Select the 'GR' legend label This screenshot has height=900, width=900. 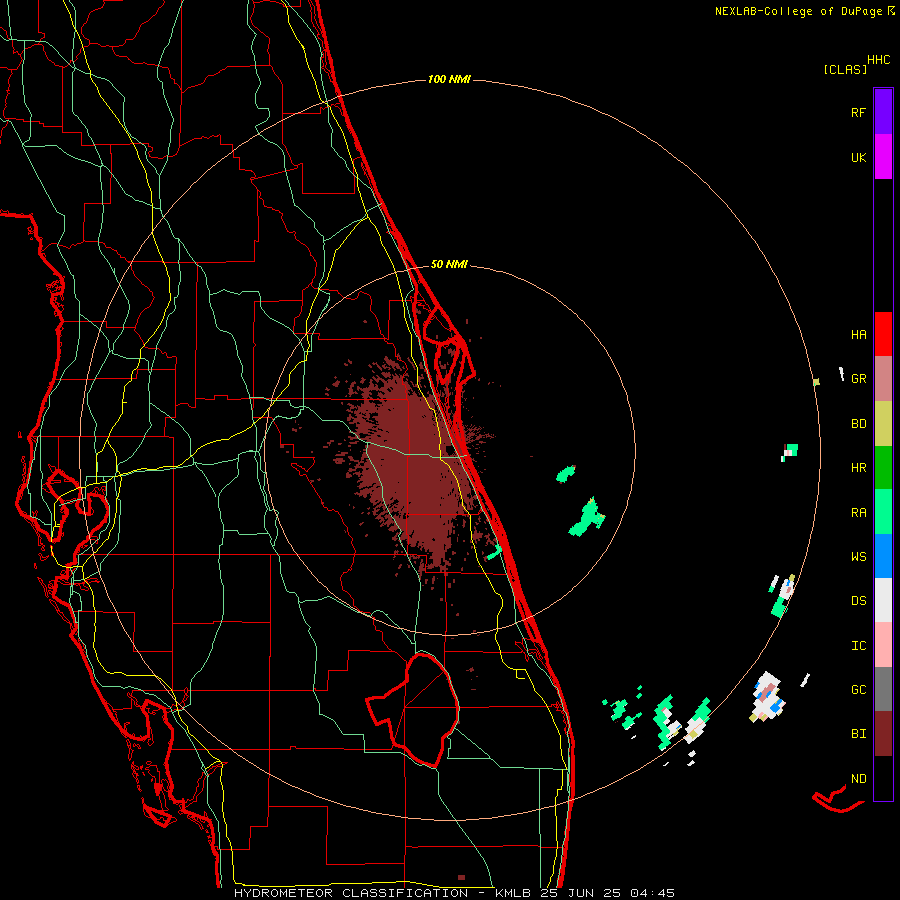tap(858, 378)
